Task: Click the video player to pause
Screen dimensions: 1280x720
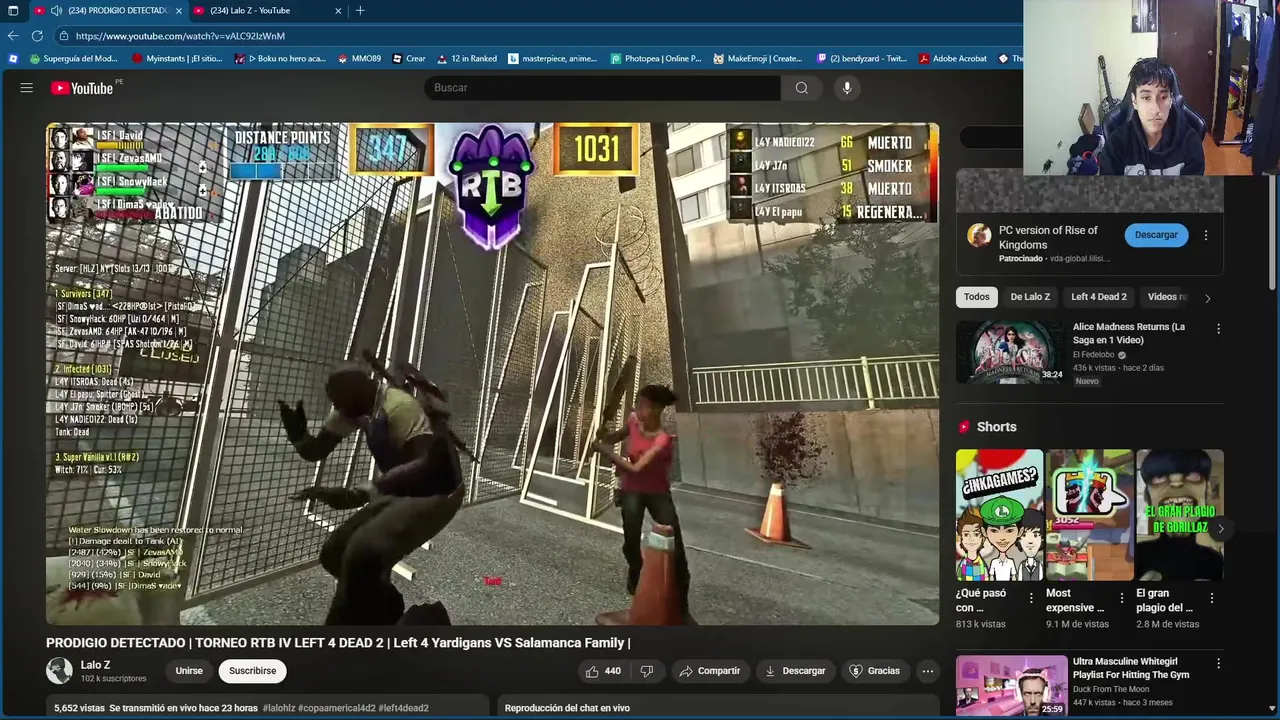Action: tap(492, 374)
